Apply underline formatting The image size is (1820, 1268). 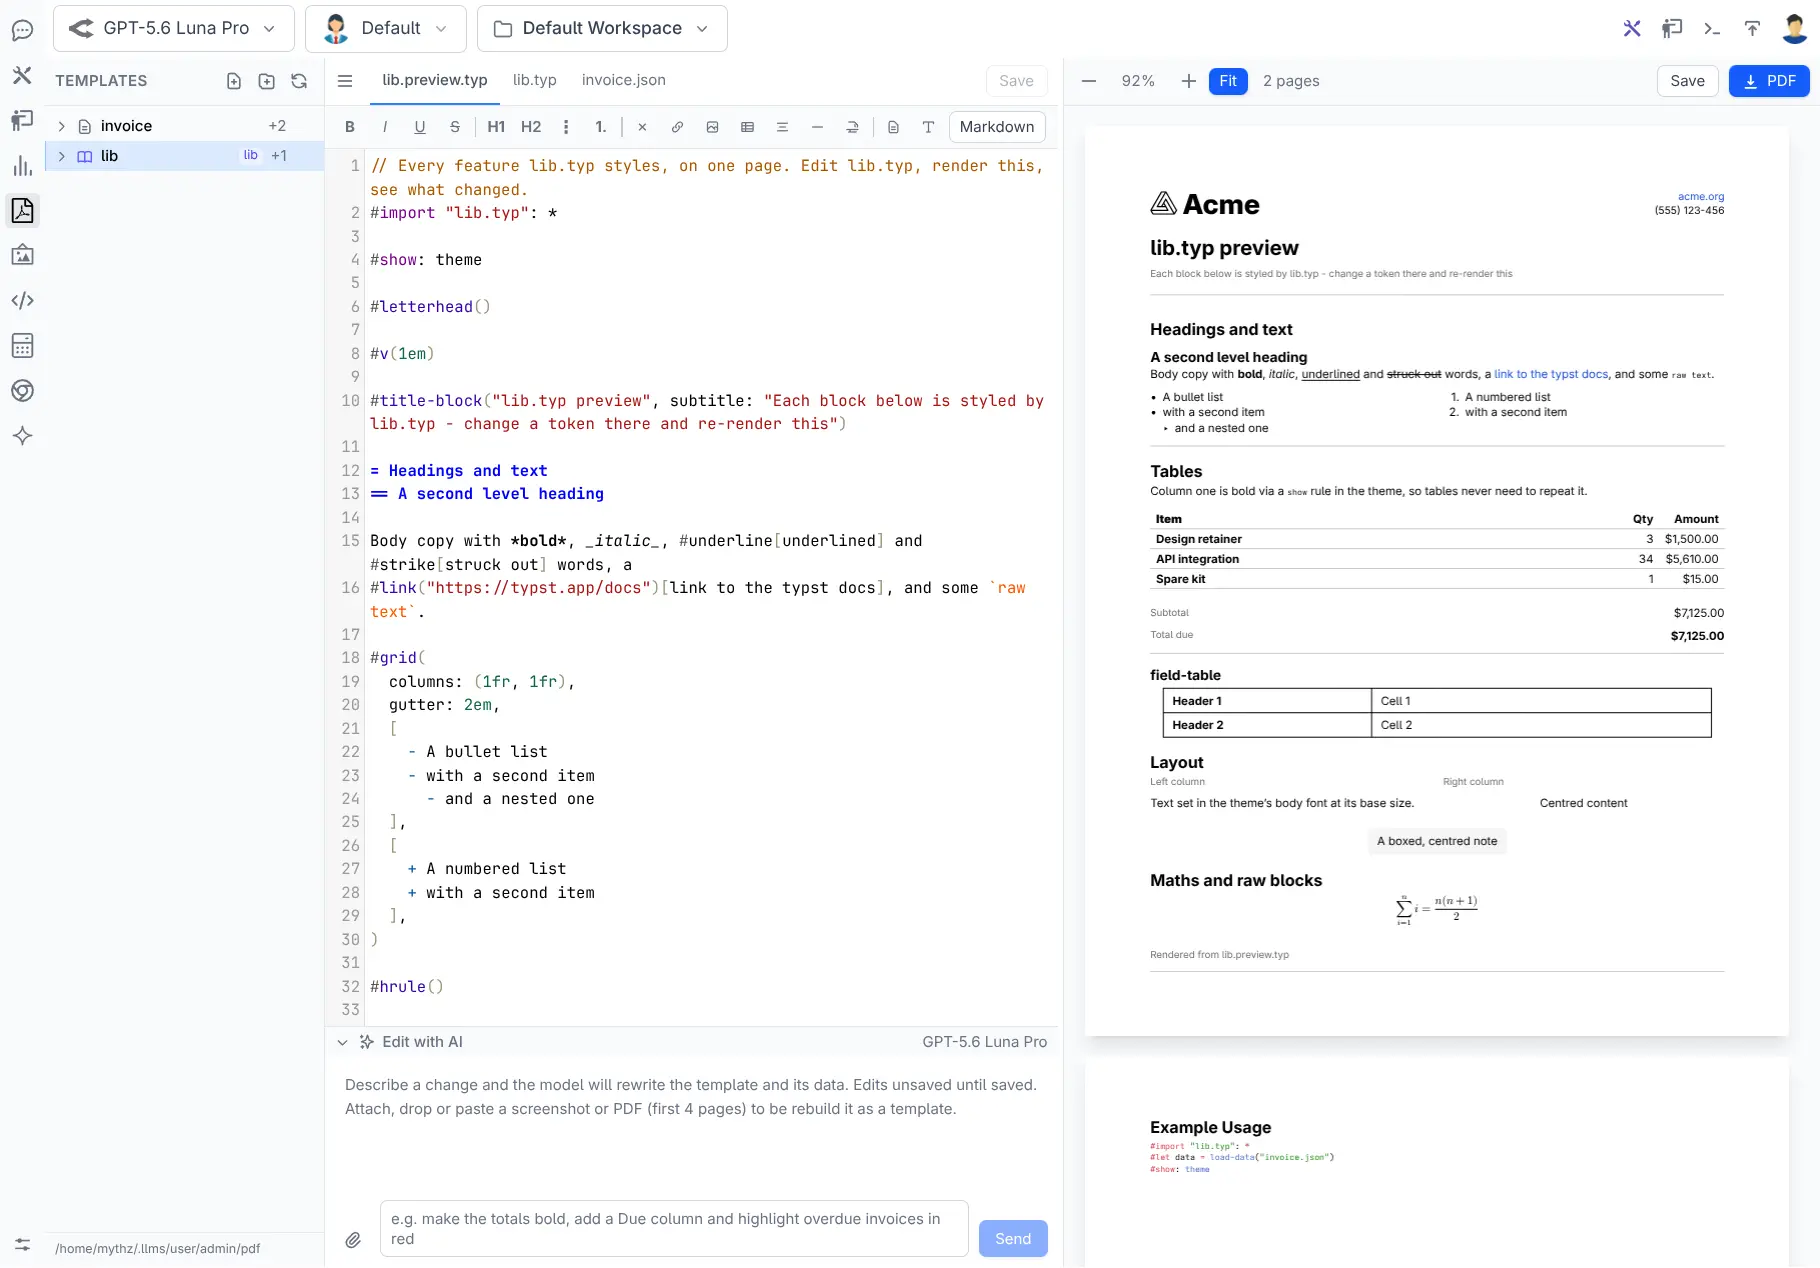pyautogui.click(x=420, y=127)
